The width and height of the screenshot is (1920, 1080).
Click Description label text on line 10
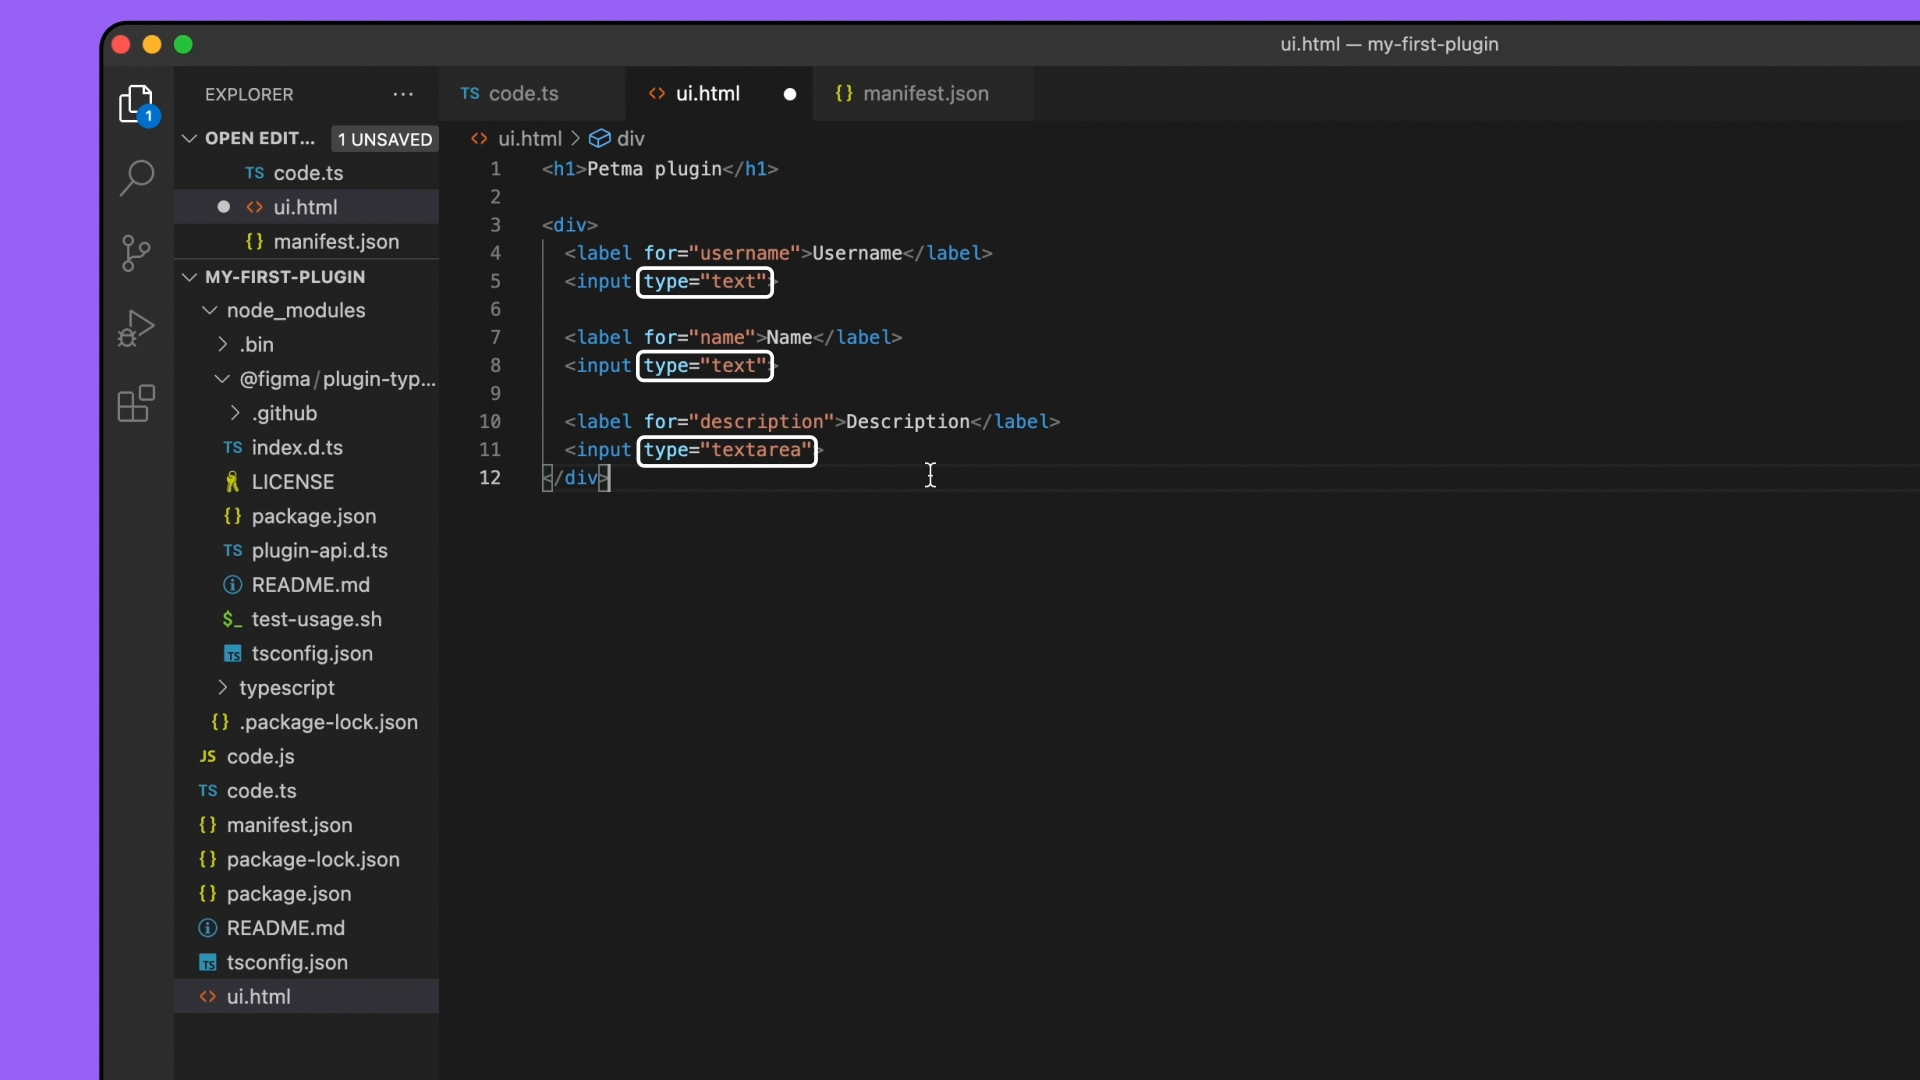[908, 422]
